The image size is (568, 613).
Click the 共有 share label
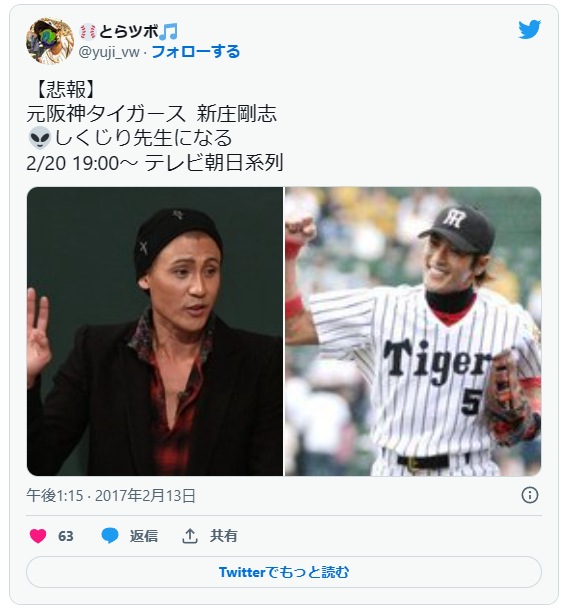point(224,536)
